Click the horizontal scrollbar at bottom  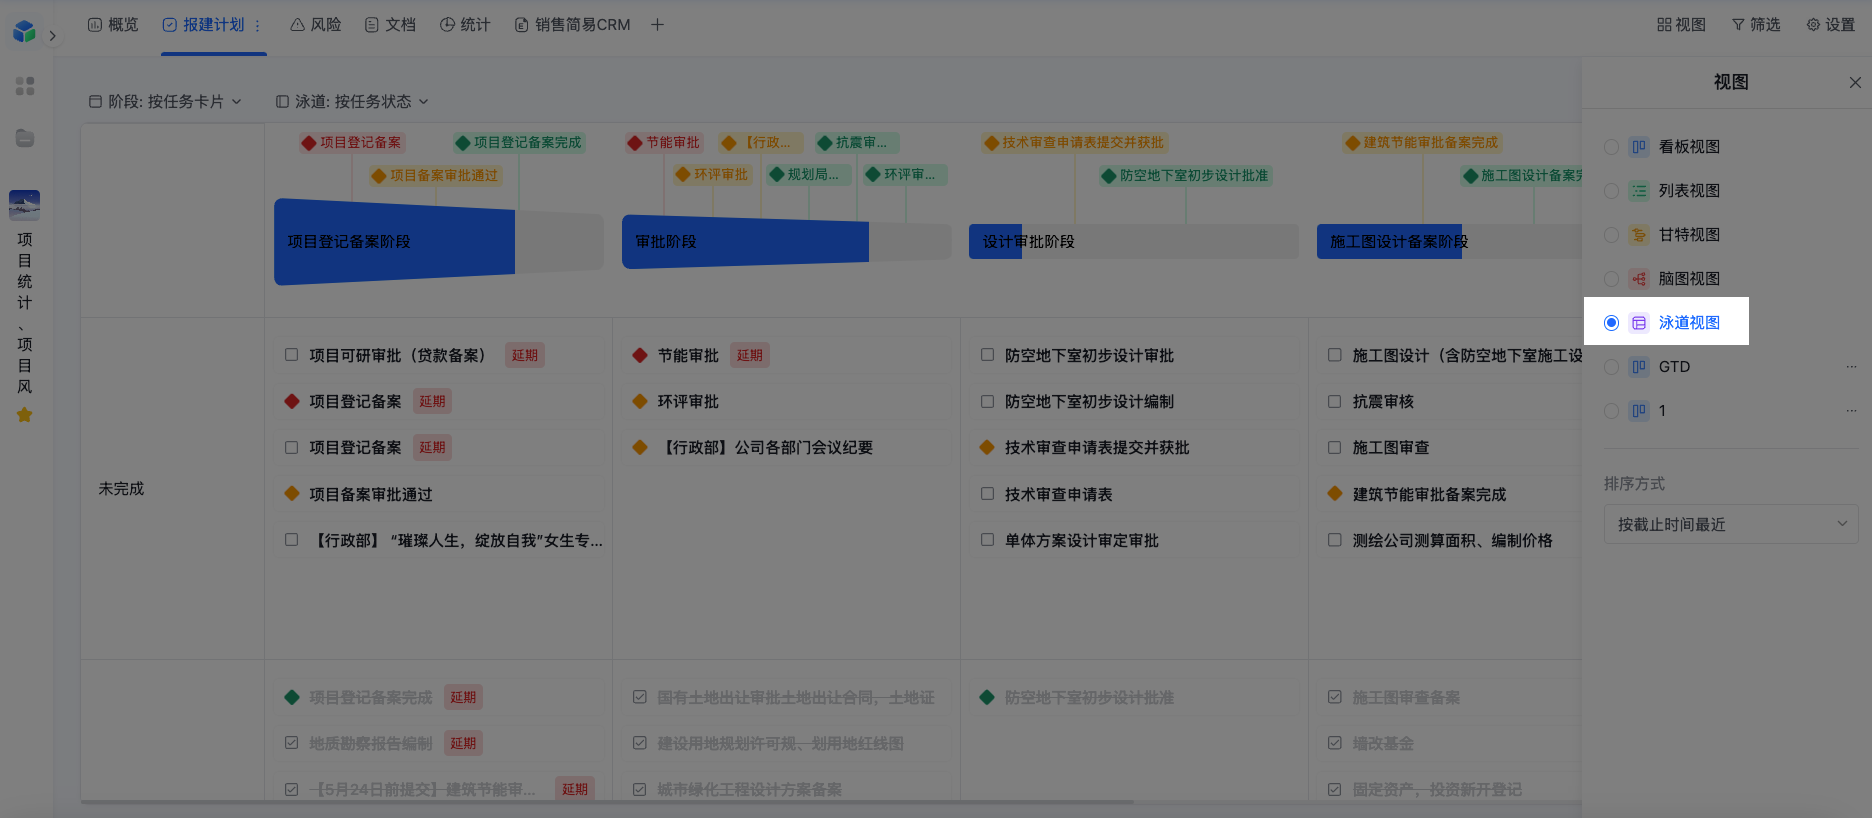(607, 802)
